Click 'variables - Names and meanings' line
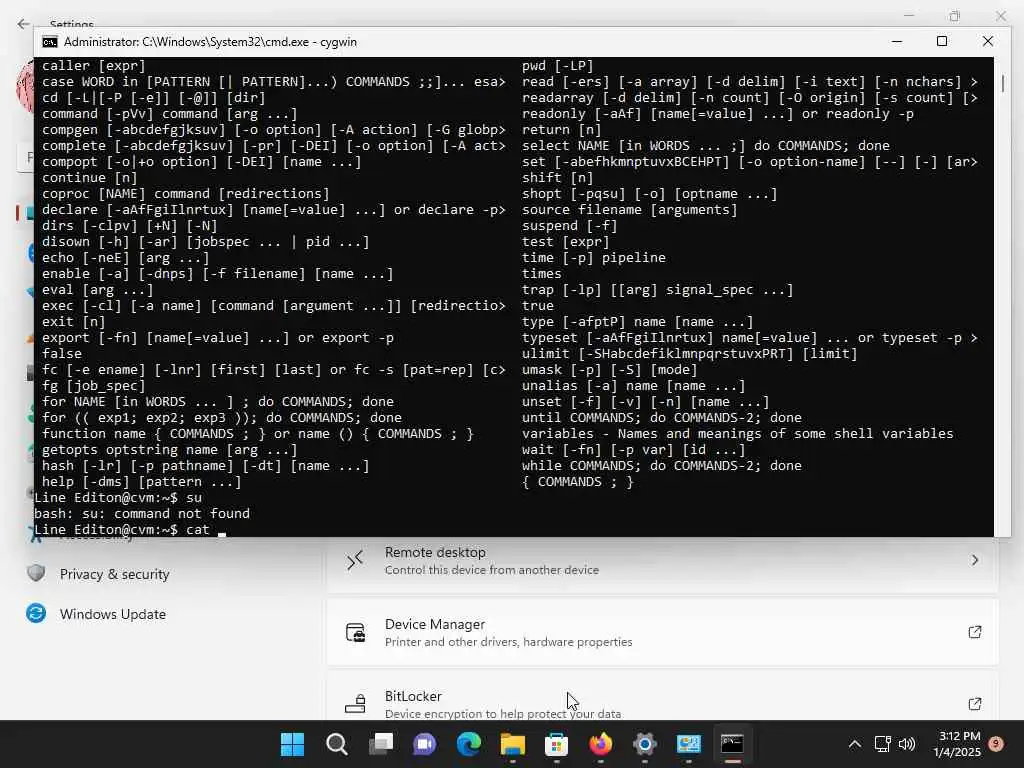The height and width of the screenshot is (768, 1024). click(737, 434)
